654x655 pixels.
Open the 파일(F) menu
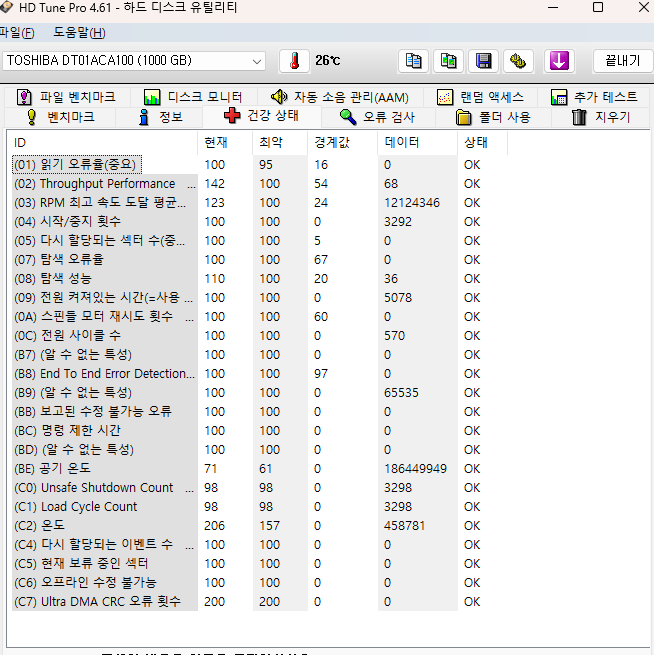tap(17, 33)
